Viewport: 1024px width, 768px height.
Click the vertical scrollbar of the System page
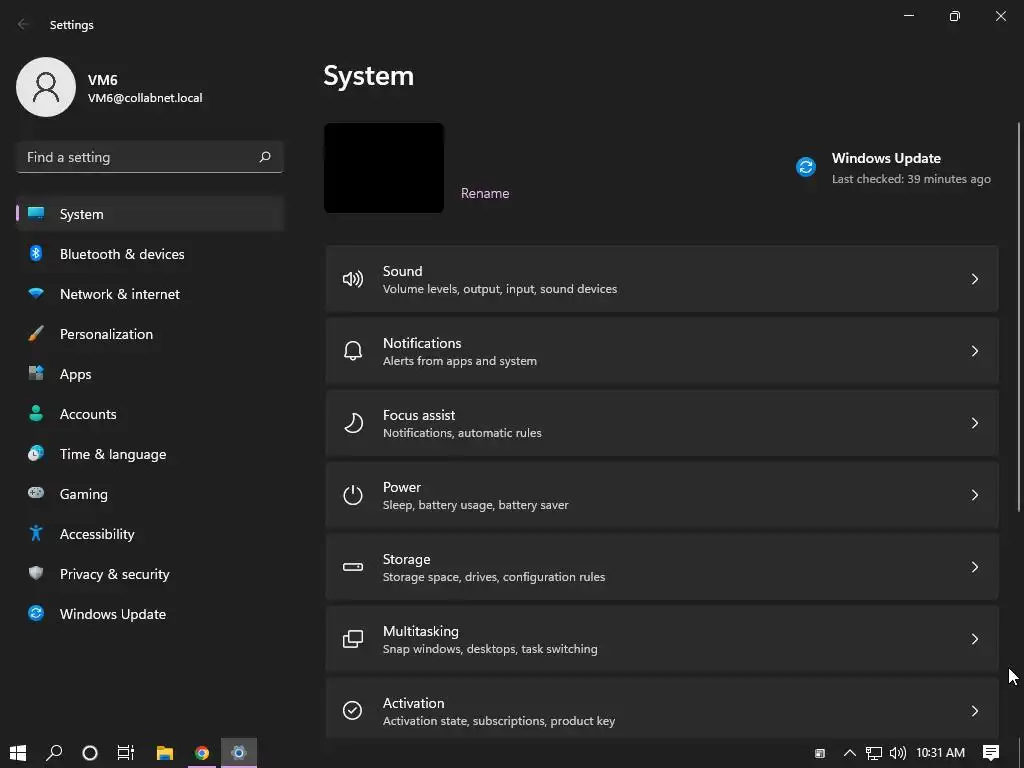[1019, 317]
